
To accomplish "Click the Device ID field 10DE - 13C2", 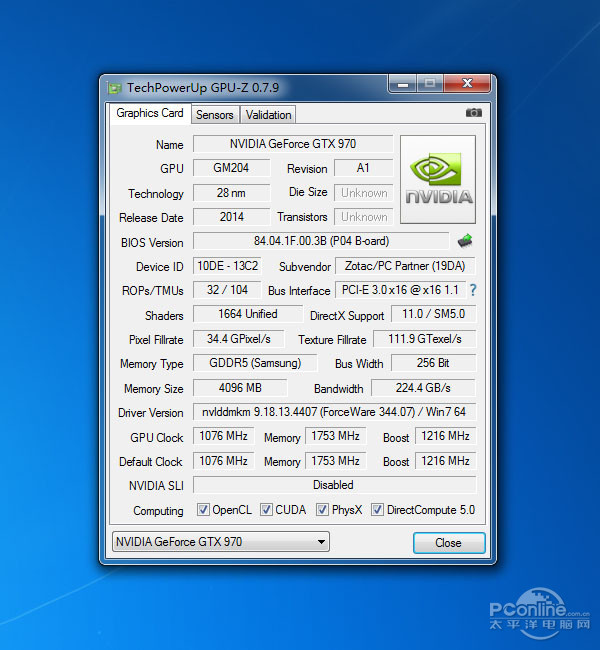I will click(227, 266).
